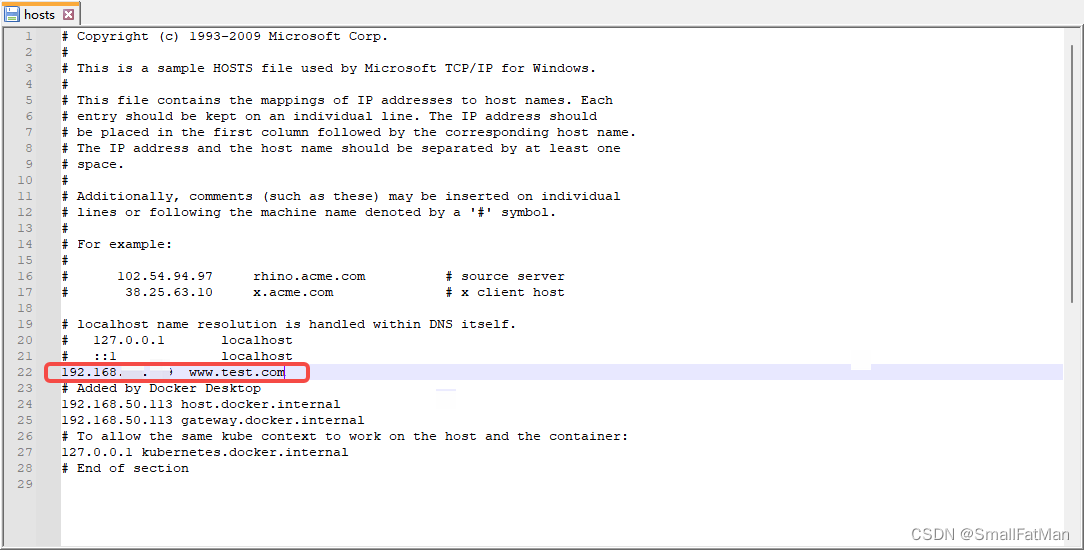Close the hosts tab with red X
1084x550 pixels.
(x=68, y=15)
